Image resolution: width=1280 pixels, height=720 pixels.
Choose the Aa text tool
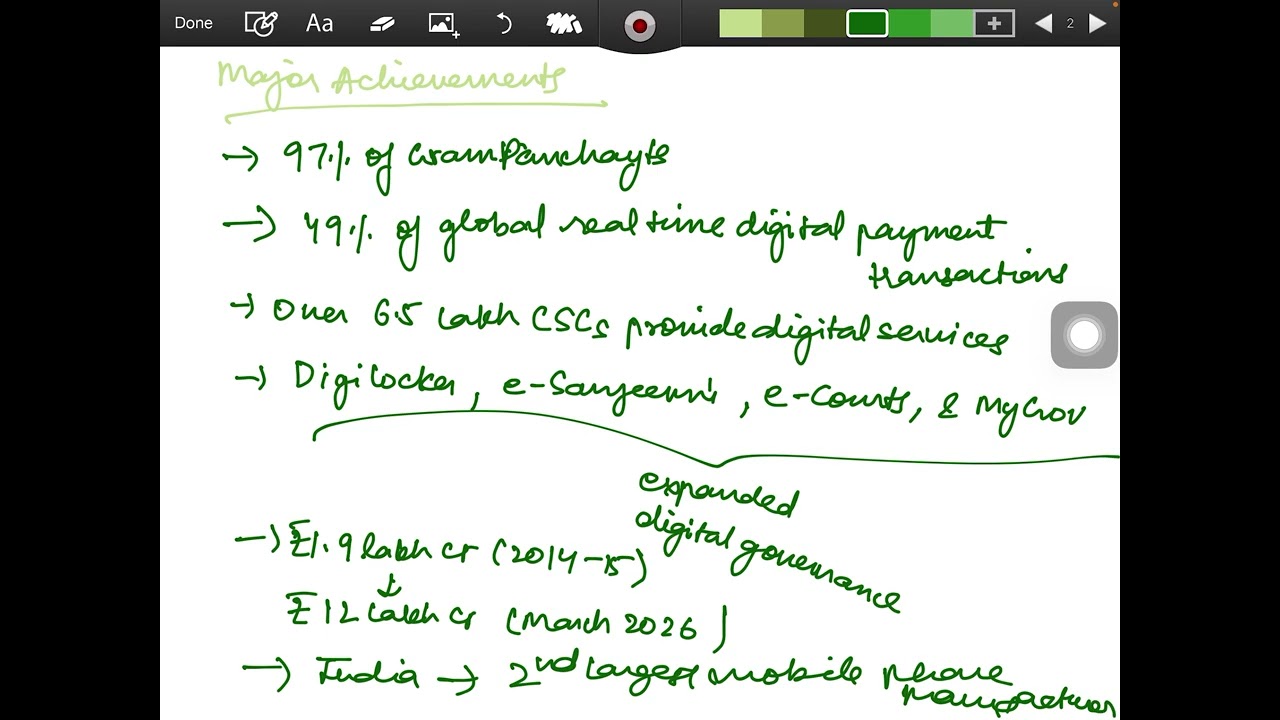coord(319,23)
